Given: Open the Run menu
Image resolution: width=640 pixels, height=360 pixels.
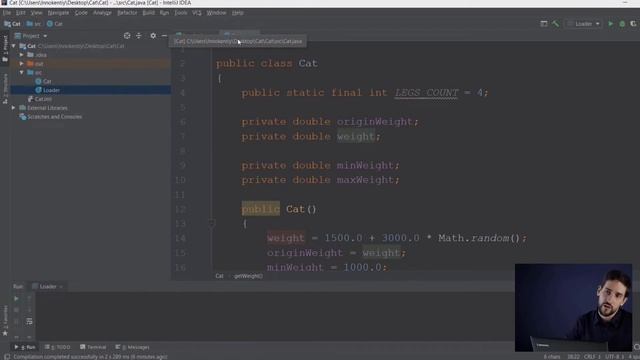Looking at the screenshot, I should 164,13.
